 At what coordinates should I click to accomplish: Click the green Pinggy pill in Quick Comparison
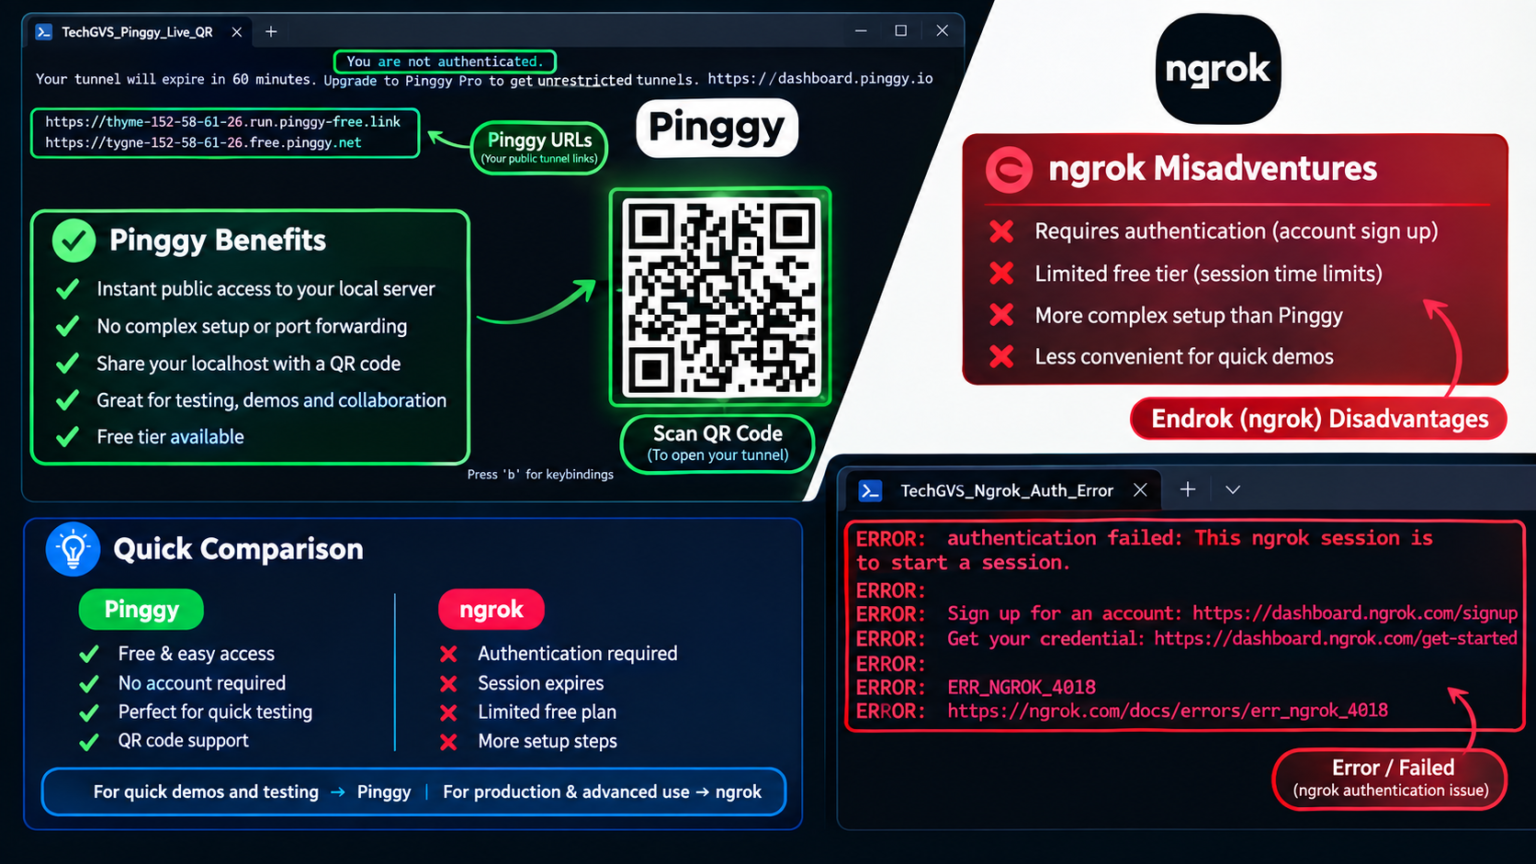(x=141, y=610)
